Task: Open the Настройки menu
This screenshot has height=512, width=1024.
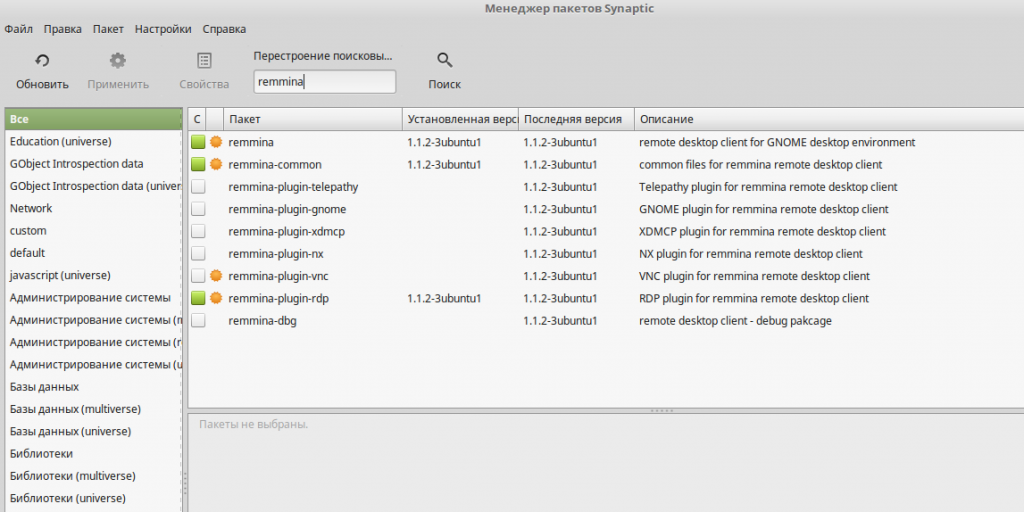Action: coord(163,29)
